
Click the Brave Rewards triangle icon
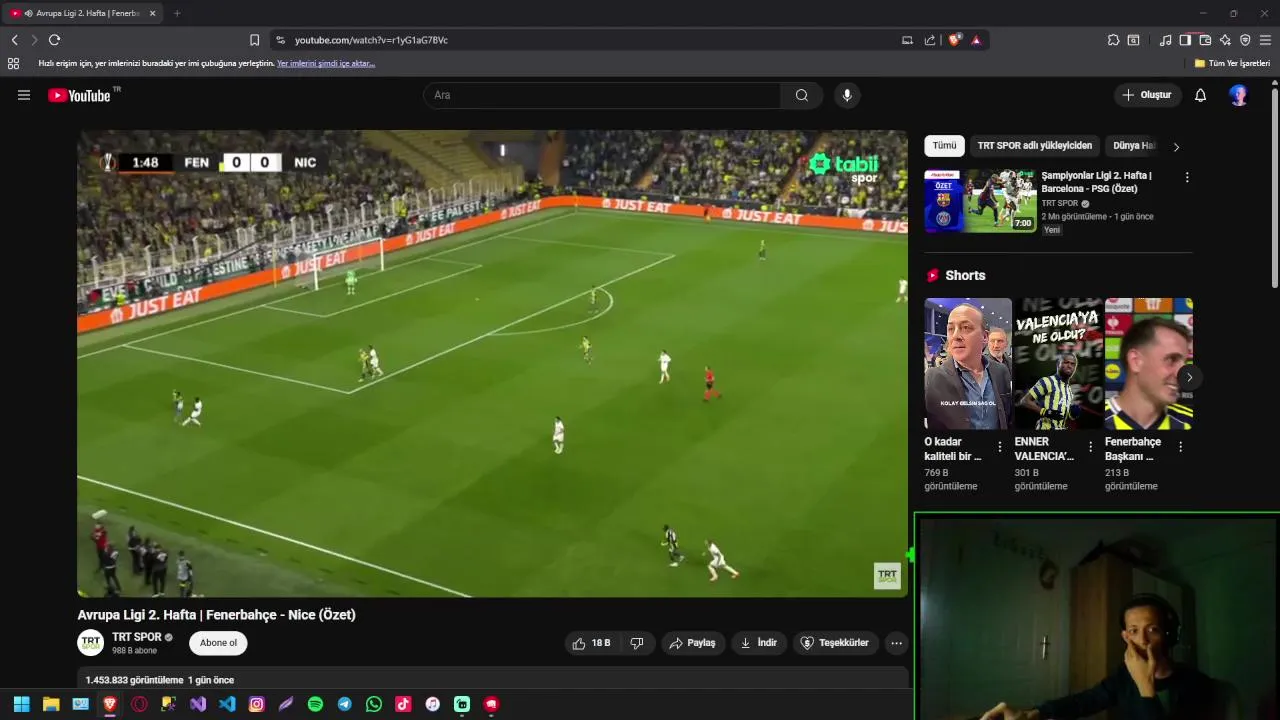(975, 40)
